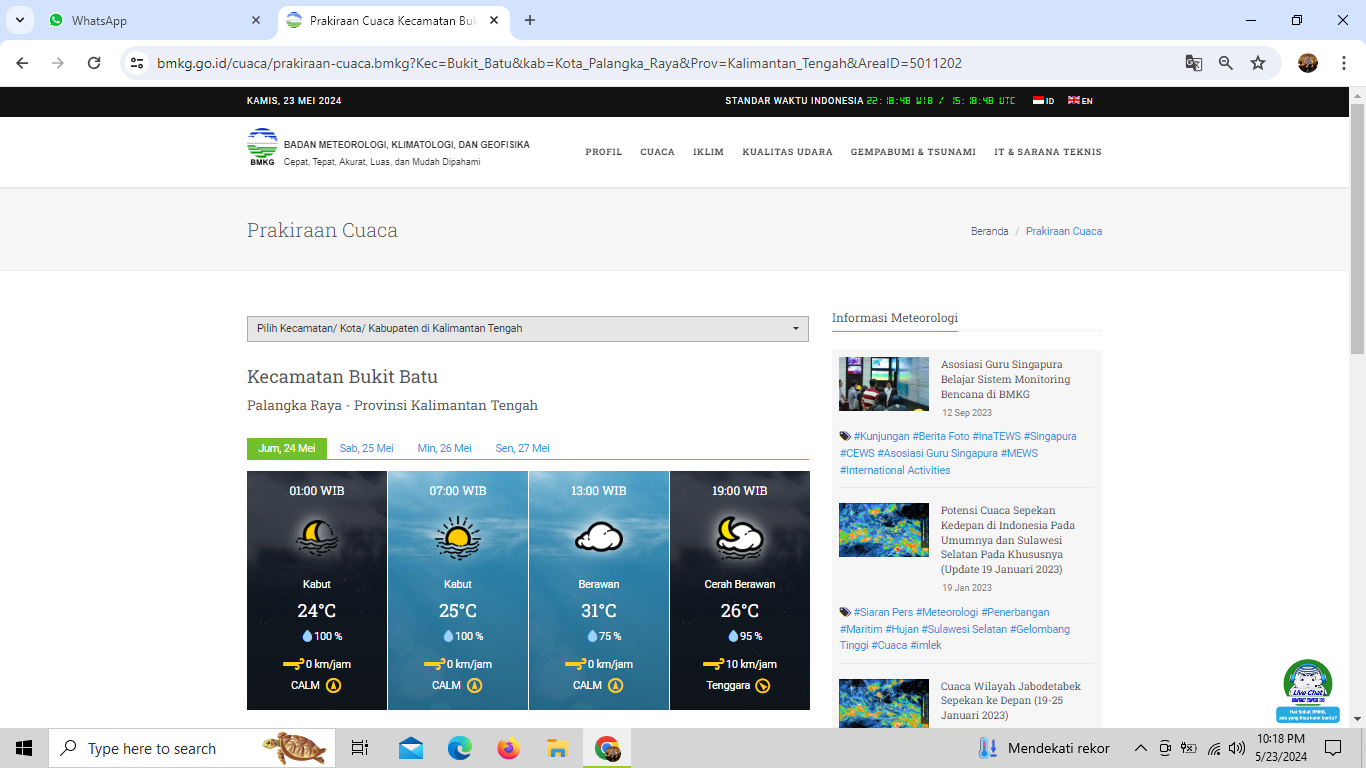
Task: Click the BMKG logo in site header
Action: (262, 146)
